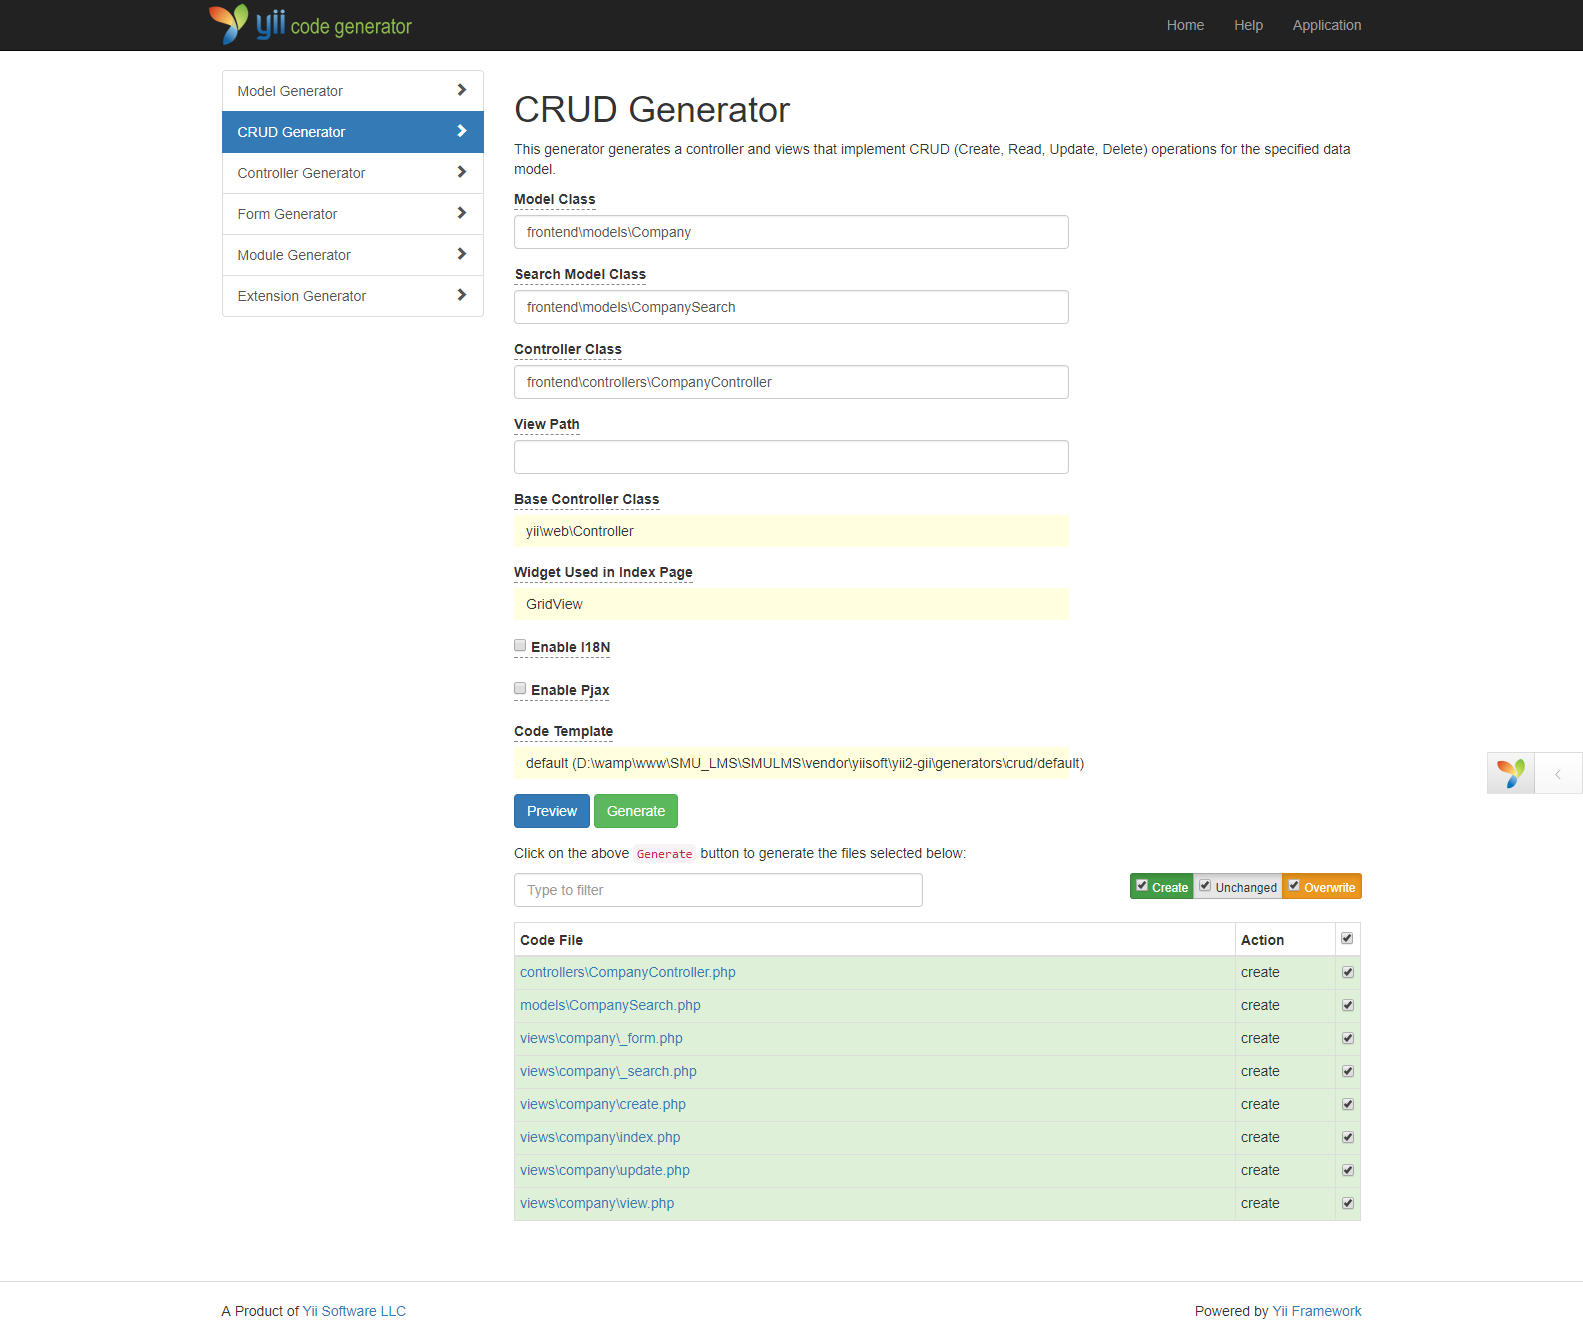Open views\company\view.php file link

click(x=597, y=1203)
